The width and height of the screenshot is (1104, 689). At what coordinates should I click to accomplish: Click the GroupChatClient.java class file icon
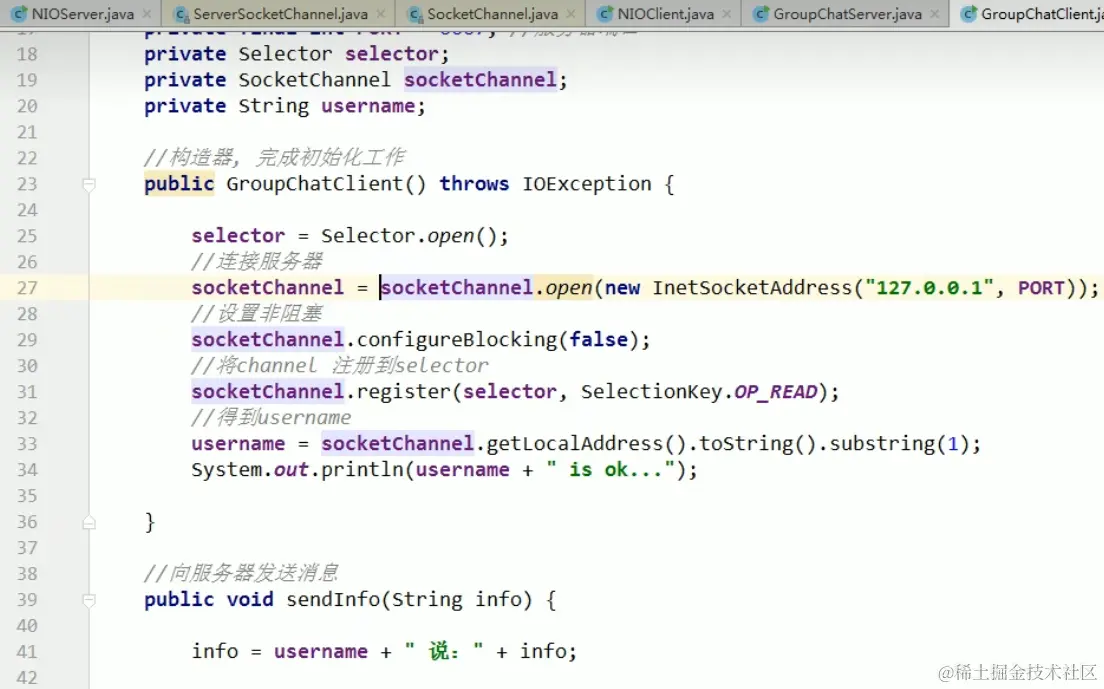pyautogui.click(x=969, y=14)
